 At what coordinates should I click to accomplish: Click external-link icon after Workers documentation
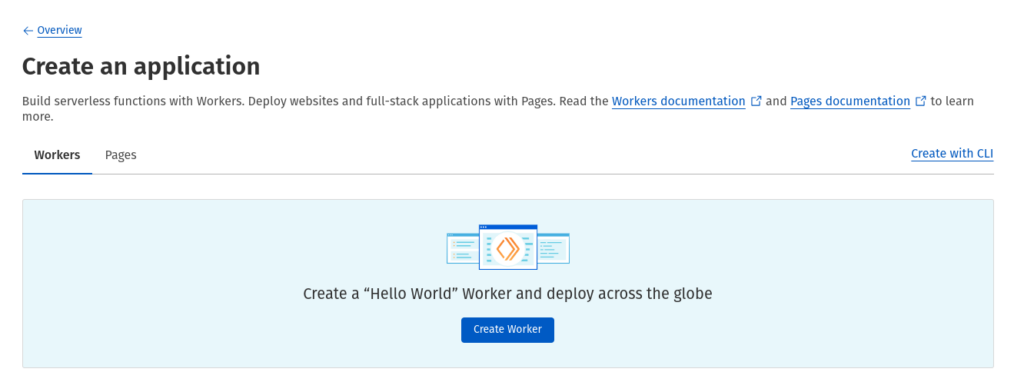(x=756, y=101)
